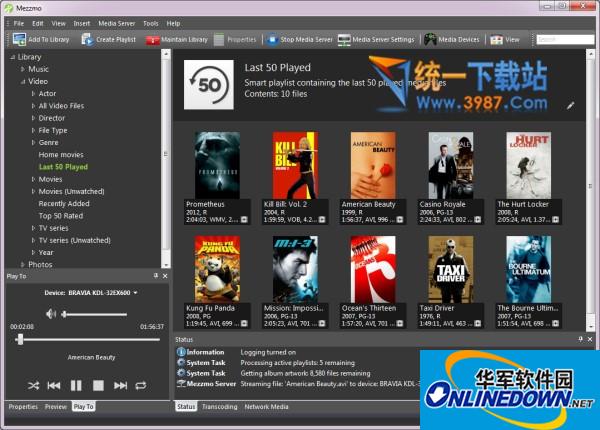
Task: Switch to the Transcoding tab
Action: pos(220,407)
